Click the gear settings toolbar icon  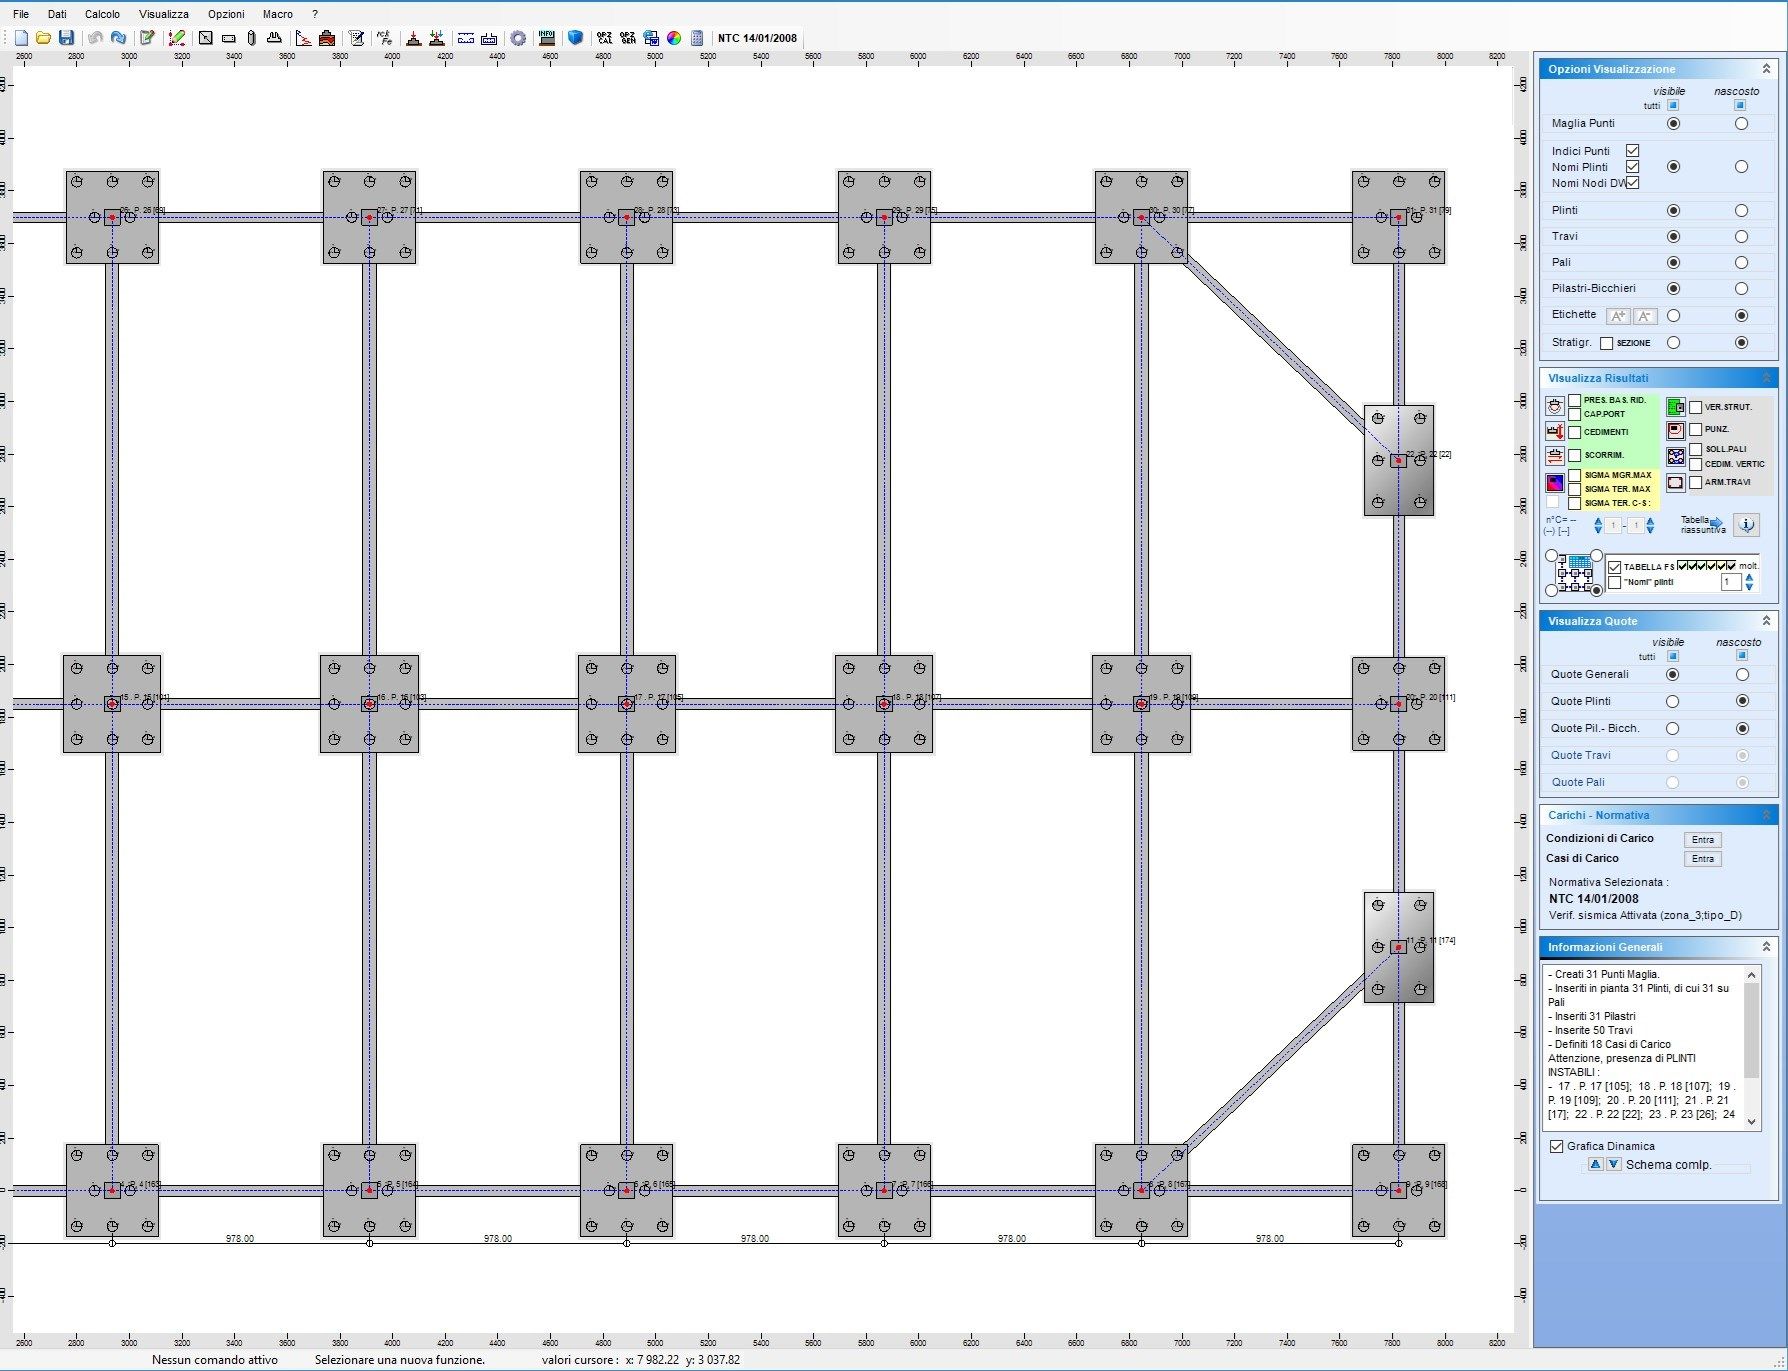coord(518,38)
